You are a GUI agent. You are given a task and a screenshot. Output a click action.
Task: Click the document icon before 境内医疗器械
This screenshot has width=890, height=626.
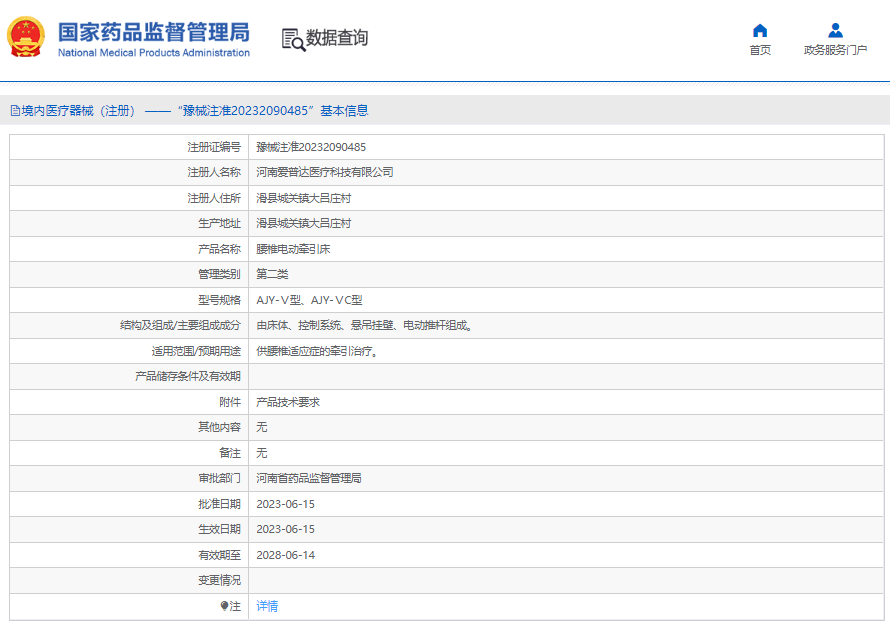(15, 111)
